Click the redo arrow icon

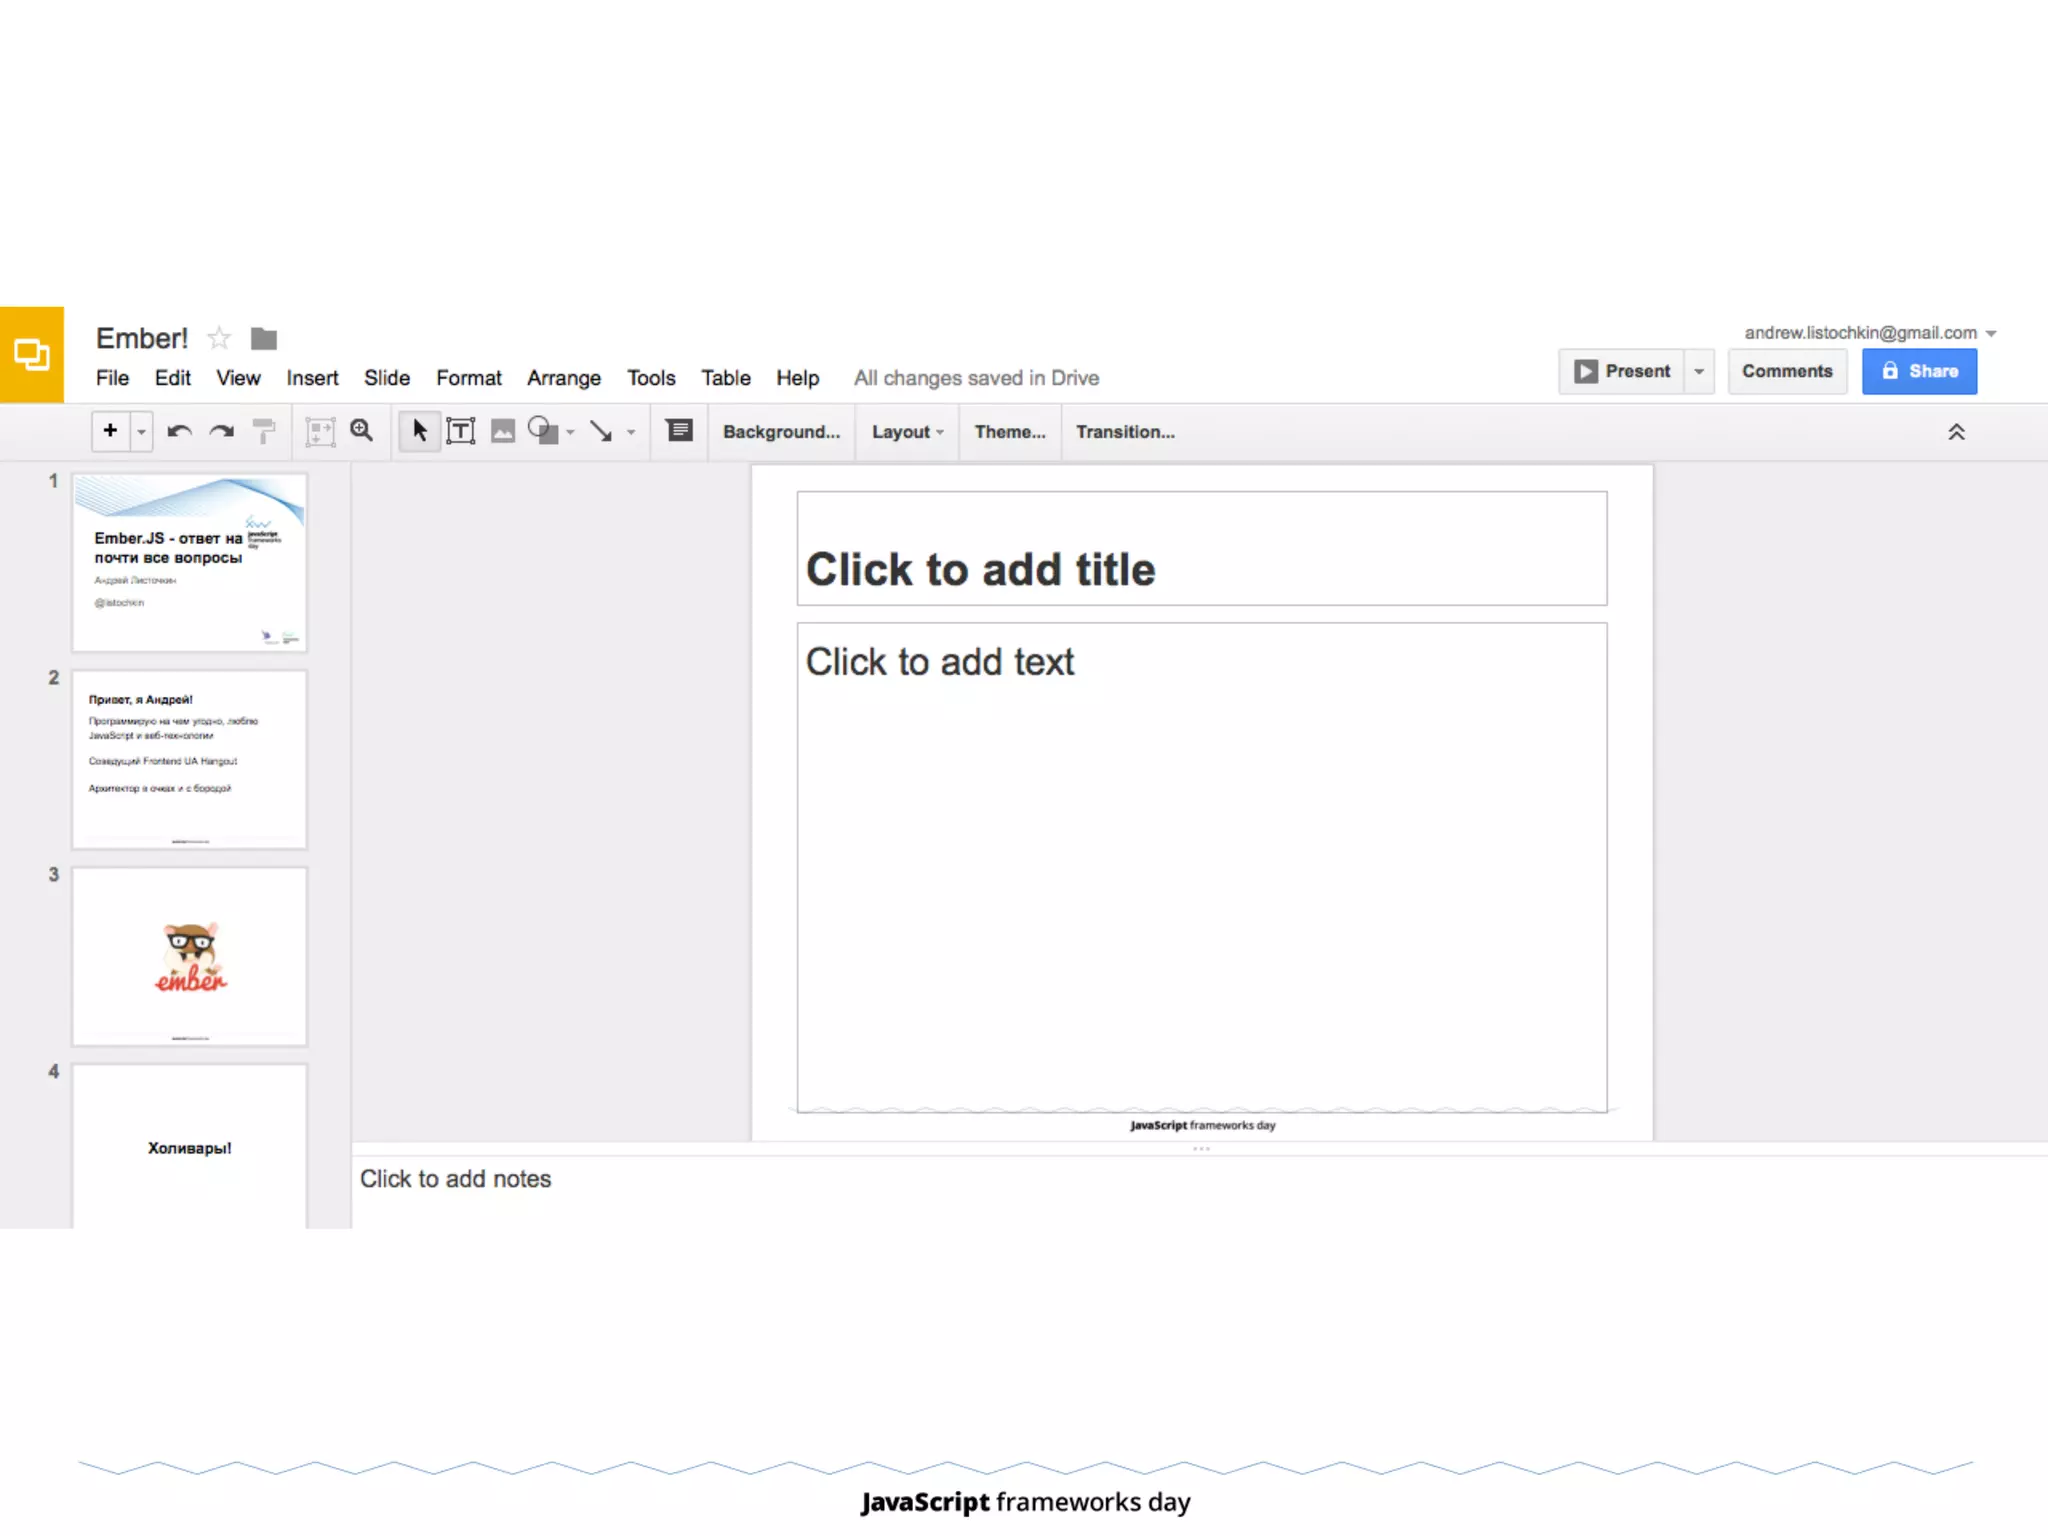[221, 431]
